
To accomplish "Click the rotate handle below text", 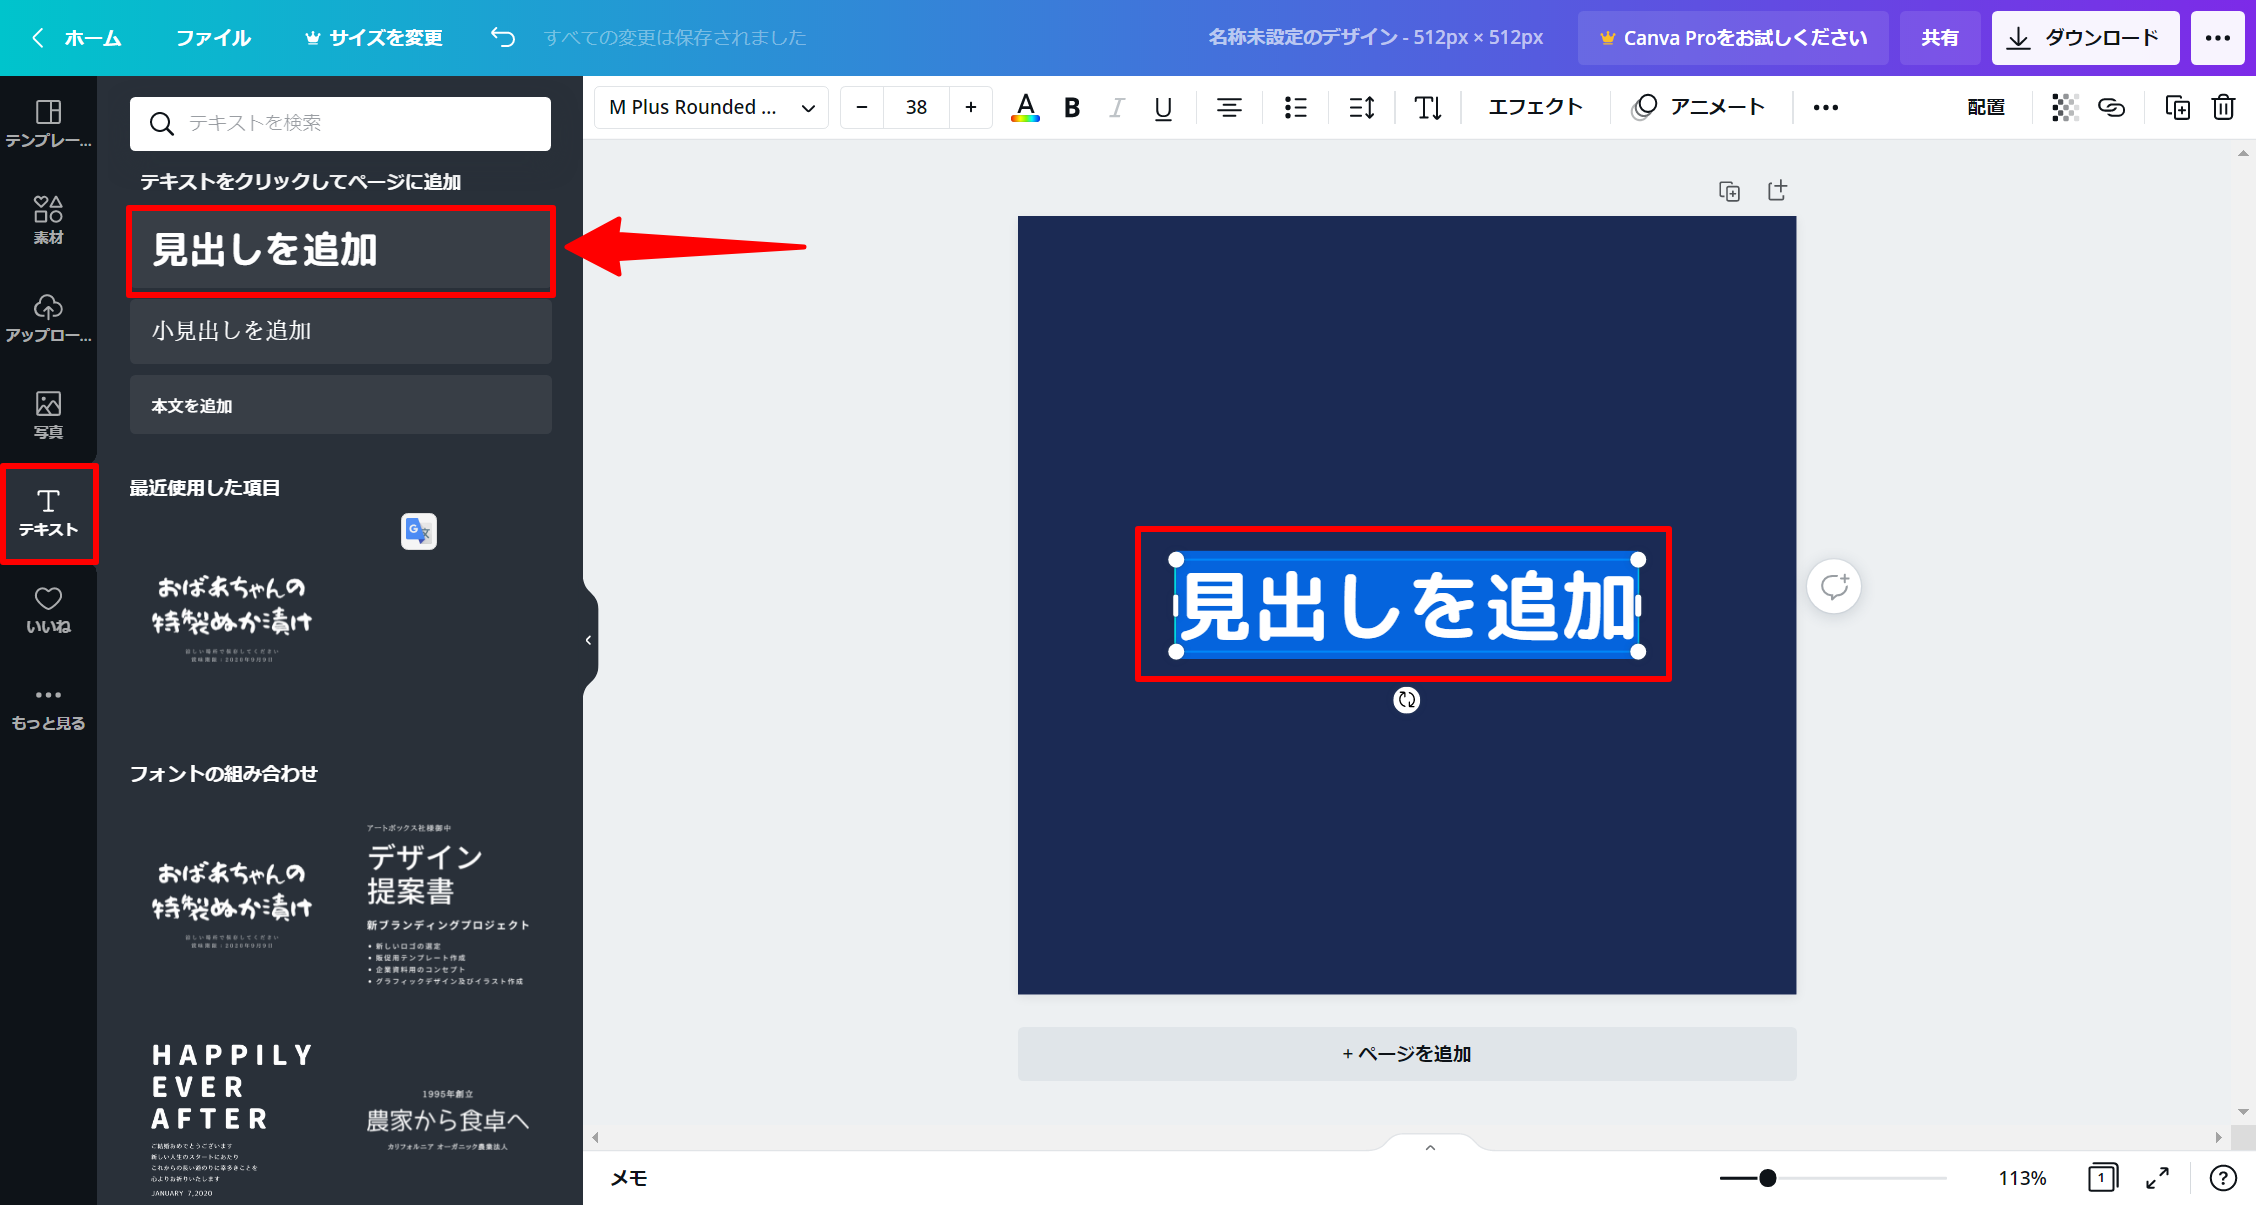I will 1407,700.
